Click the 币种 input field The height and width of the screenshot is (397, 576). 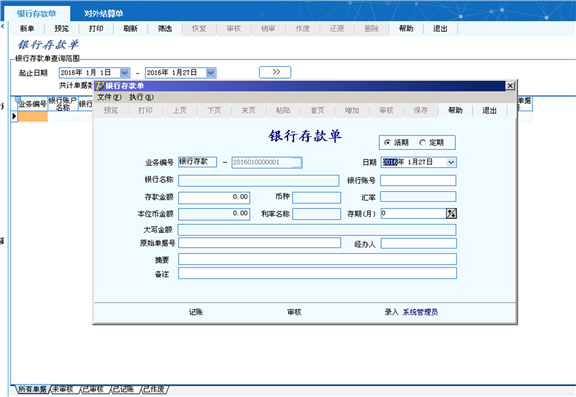(317, 197)
